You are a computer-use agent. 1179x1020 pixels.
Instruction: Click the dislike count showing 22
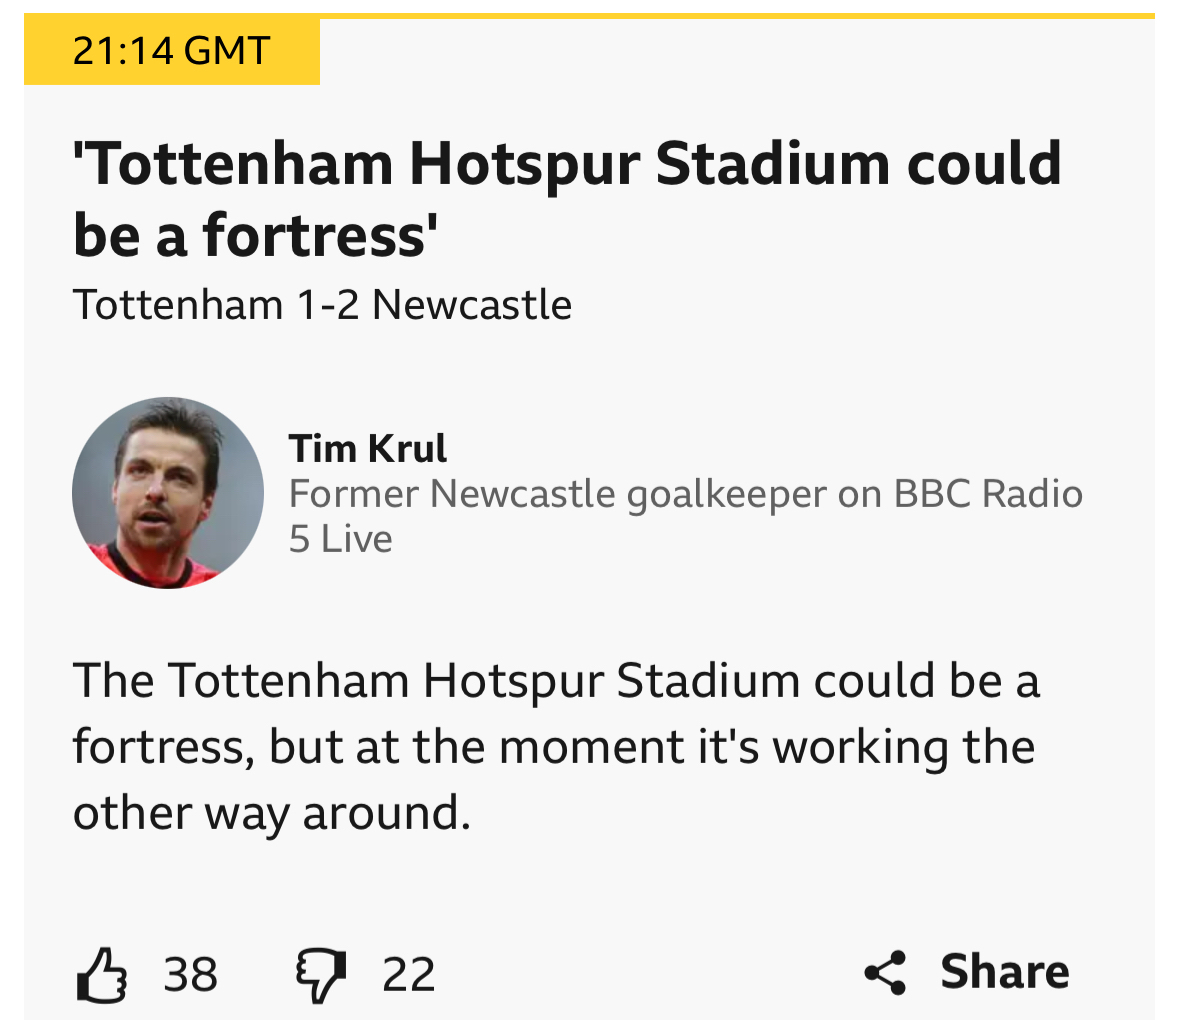(x=409, y=974)
